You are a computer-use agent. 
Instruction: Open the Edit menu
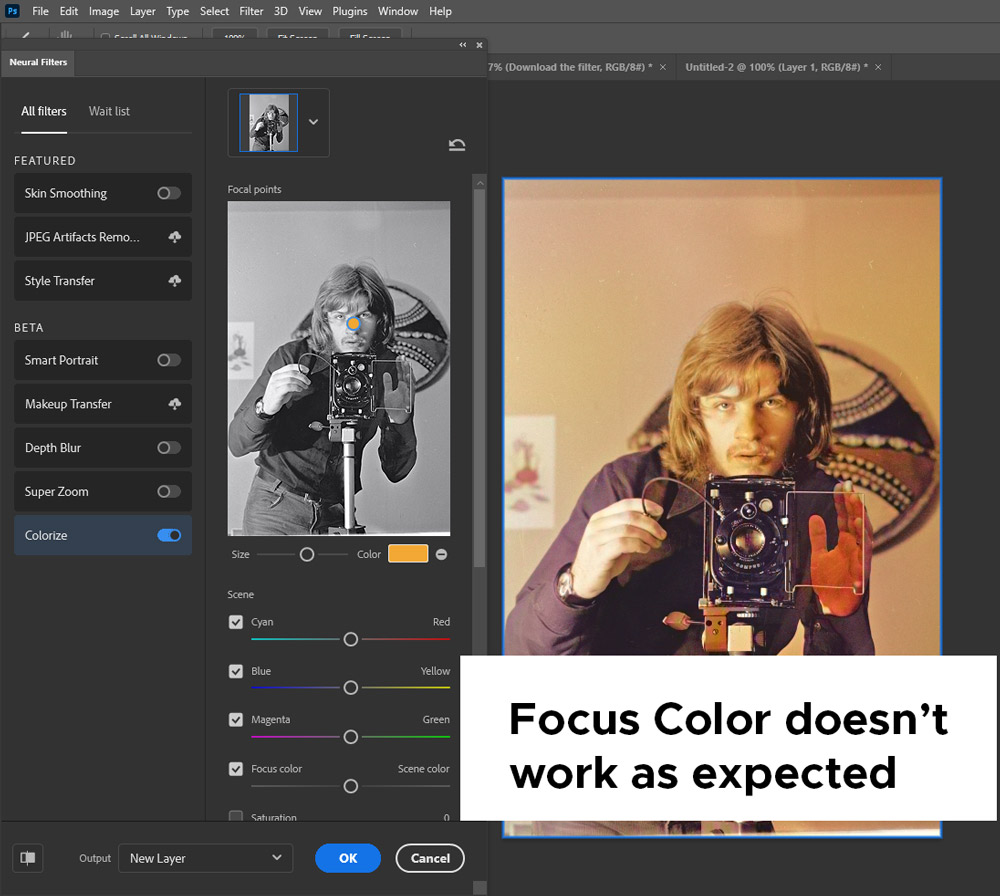[69, 11]
